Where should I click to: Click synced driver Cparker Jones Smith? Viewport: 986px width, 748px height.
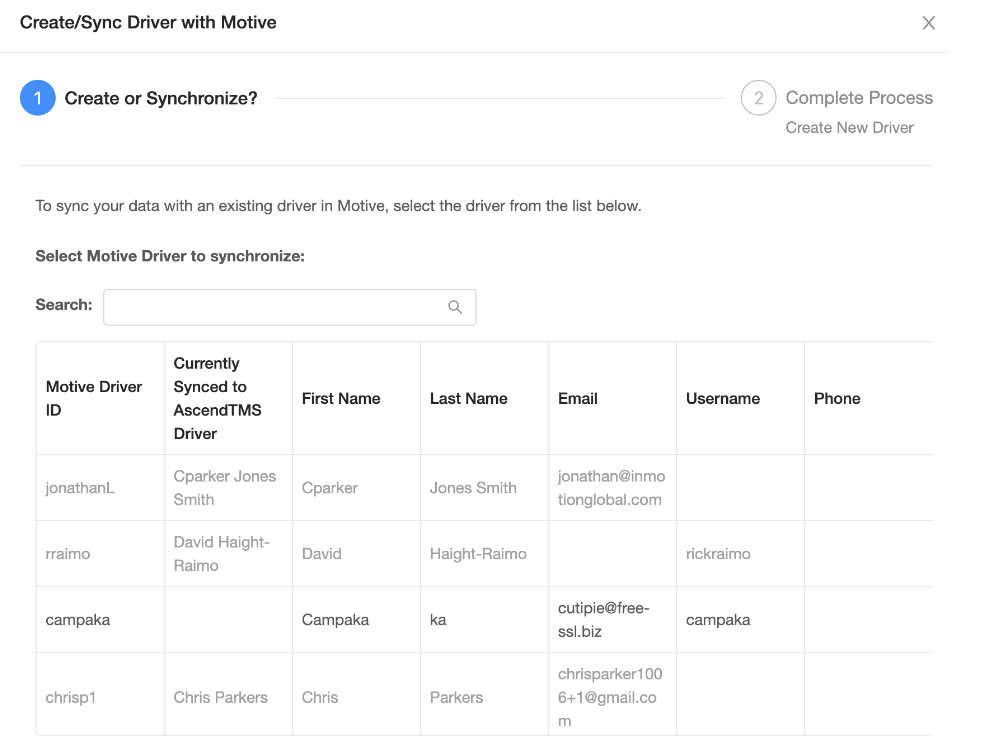click(x=224, y=488)
